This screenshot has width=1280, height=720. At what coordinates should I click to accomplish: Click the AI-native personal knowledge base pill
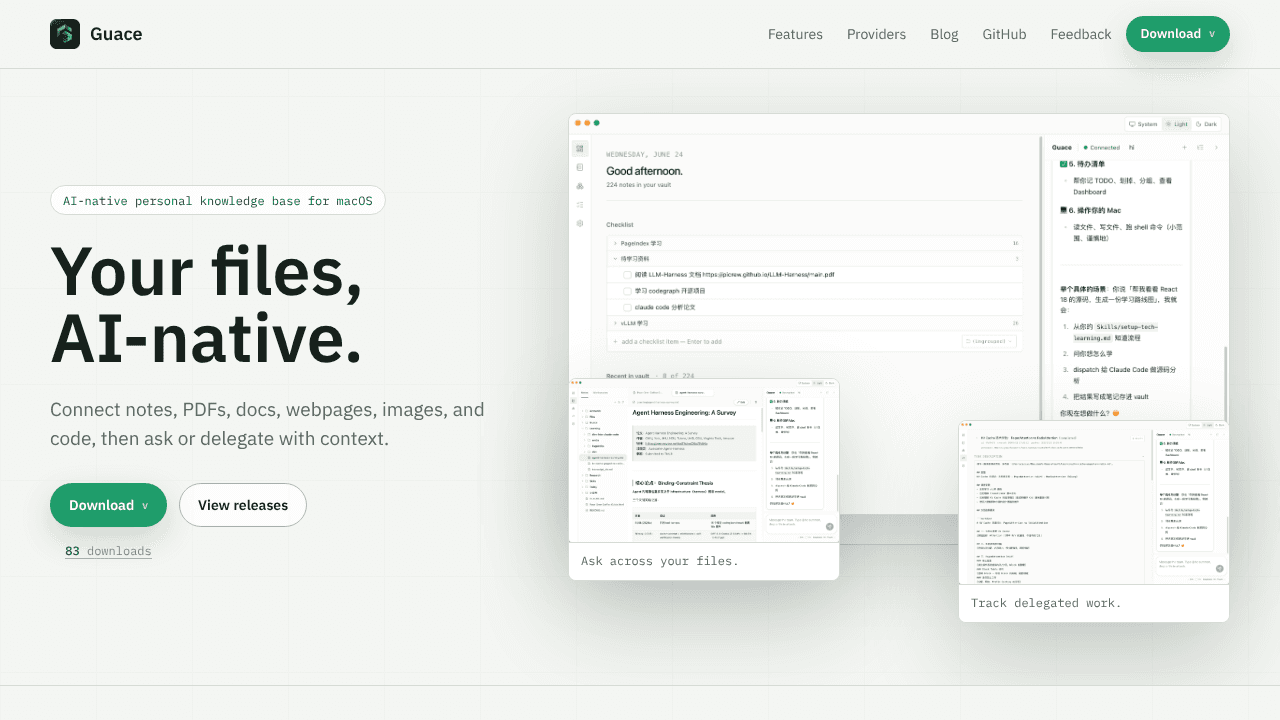(218, 201)
